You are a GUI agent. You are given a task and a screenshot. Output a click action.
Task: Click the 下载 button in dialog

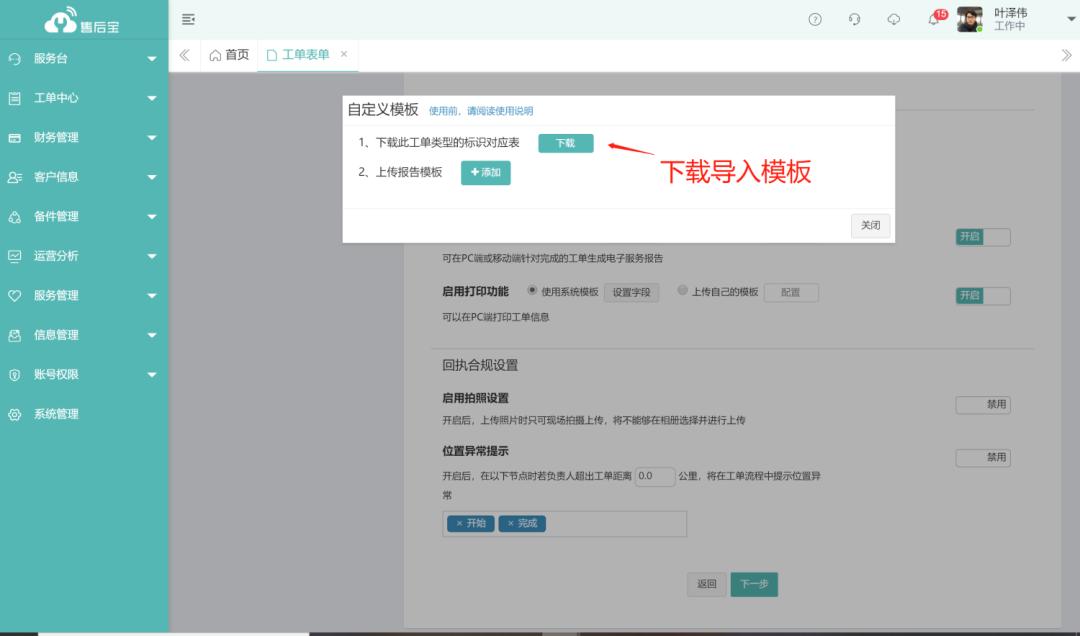(565, 143)
